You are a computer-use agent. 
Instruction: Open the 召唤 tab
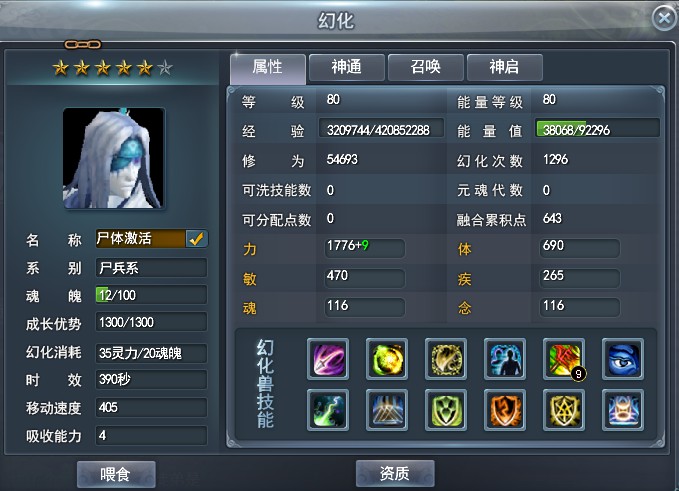click(426, 68)
